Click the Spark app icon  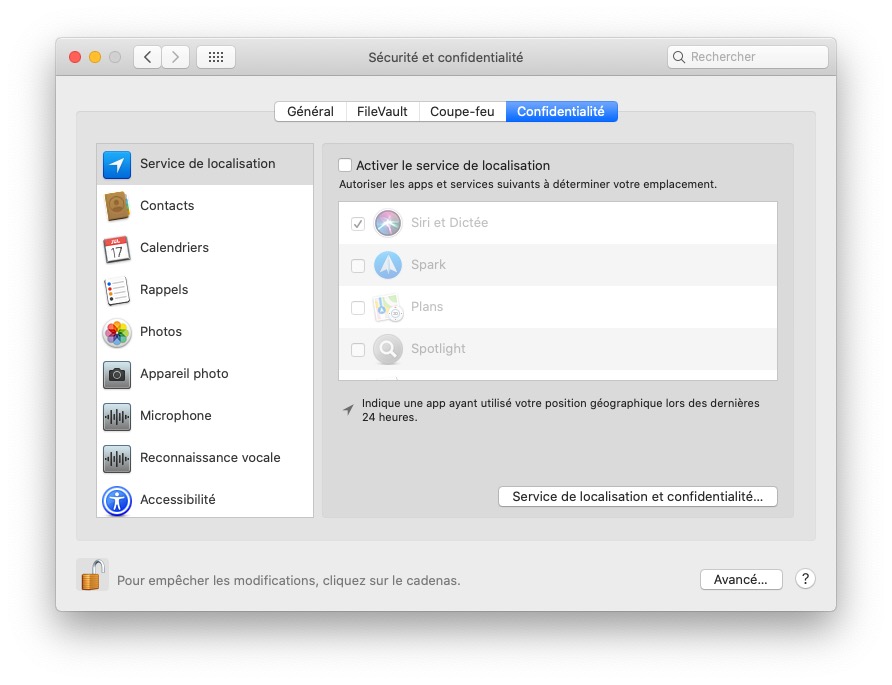tap(388, 265)
